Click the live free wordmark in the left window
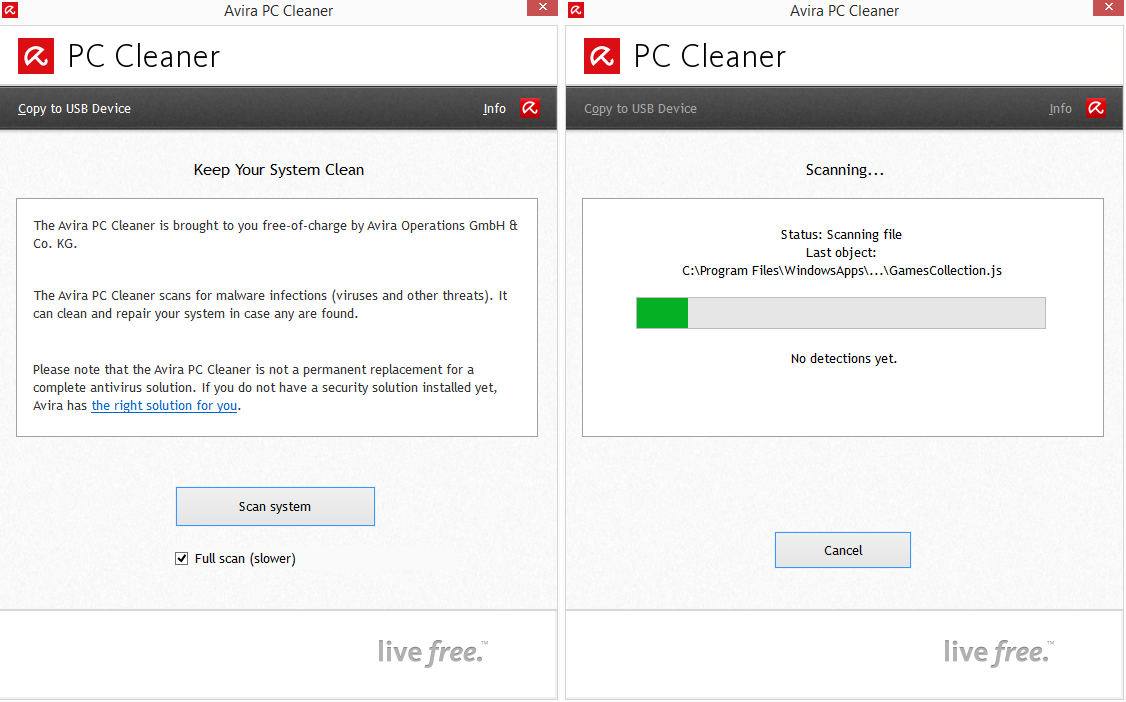The width and height of the screenshot is (1126, 702). click(432, 651)
